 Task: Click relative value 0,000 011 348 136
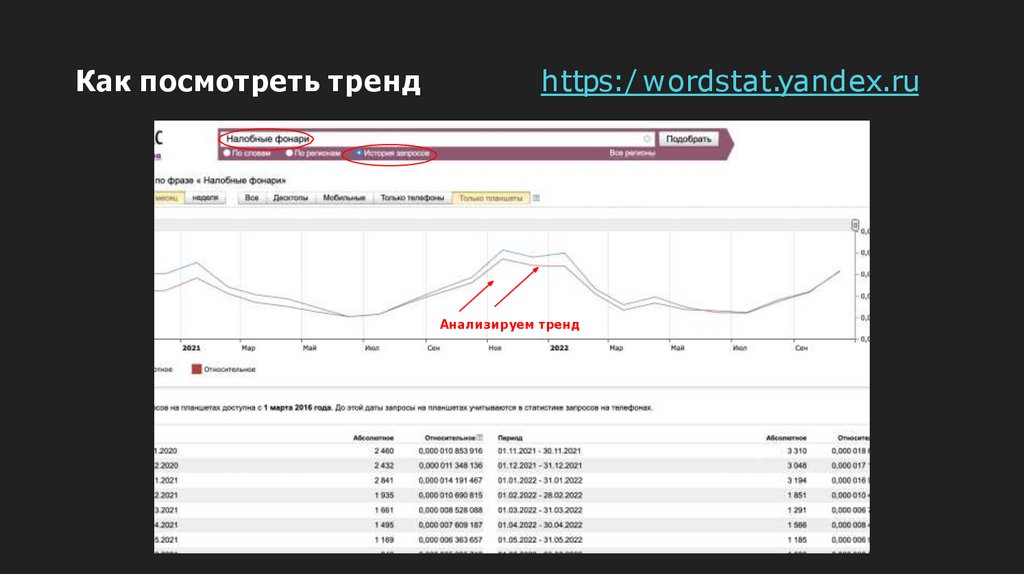click(x=451, y=466)
